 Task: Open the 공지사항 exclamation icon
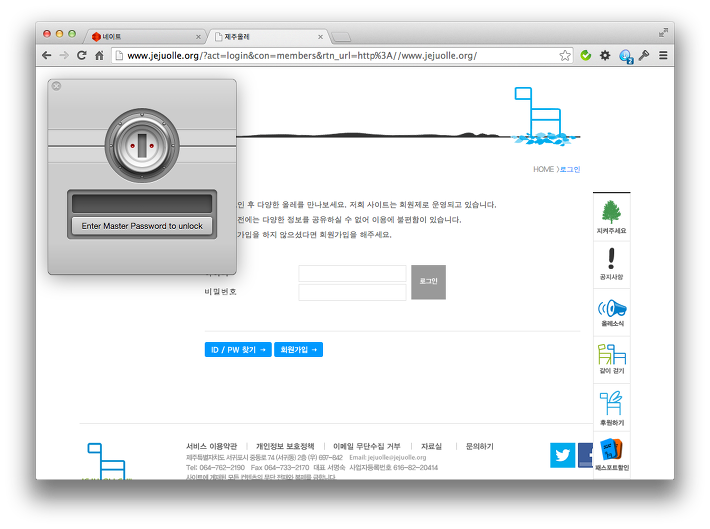tap(611, 264)
